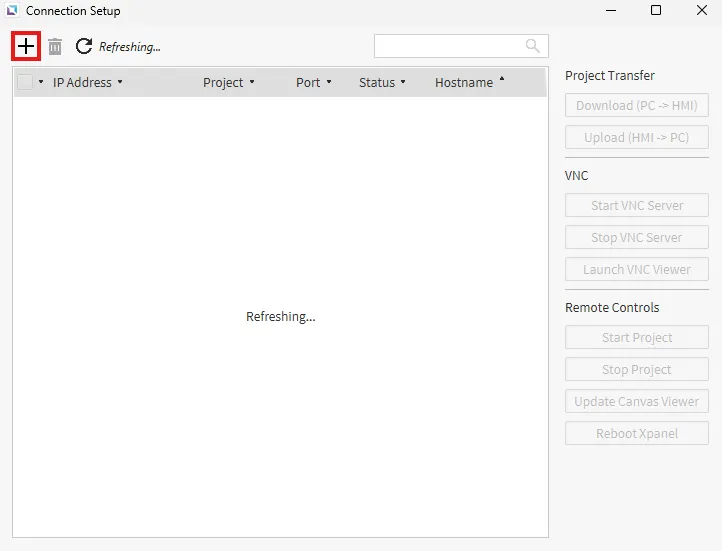Image resolution: width=722 pixels, height=551 pixels.
Task: Click the Upload (HMI -> PC) button
Action: [636, 138]
